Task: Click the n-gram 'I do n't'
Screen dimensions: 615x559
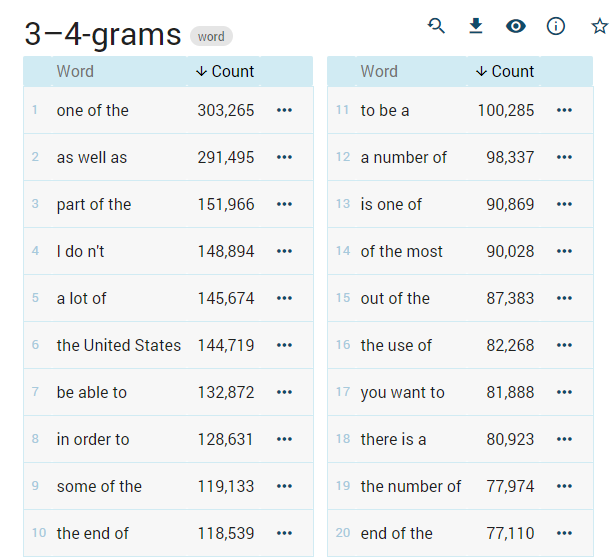Action: [80, 251]
